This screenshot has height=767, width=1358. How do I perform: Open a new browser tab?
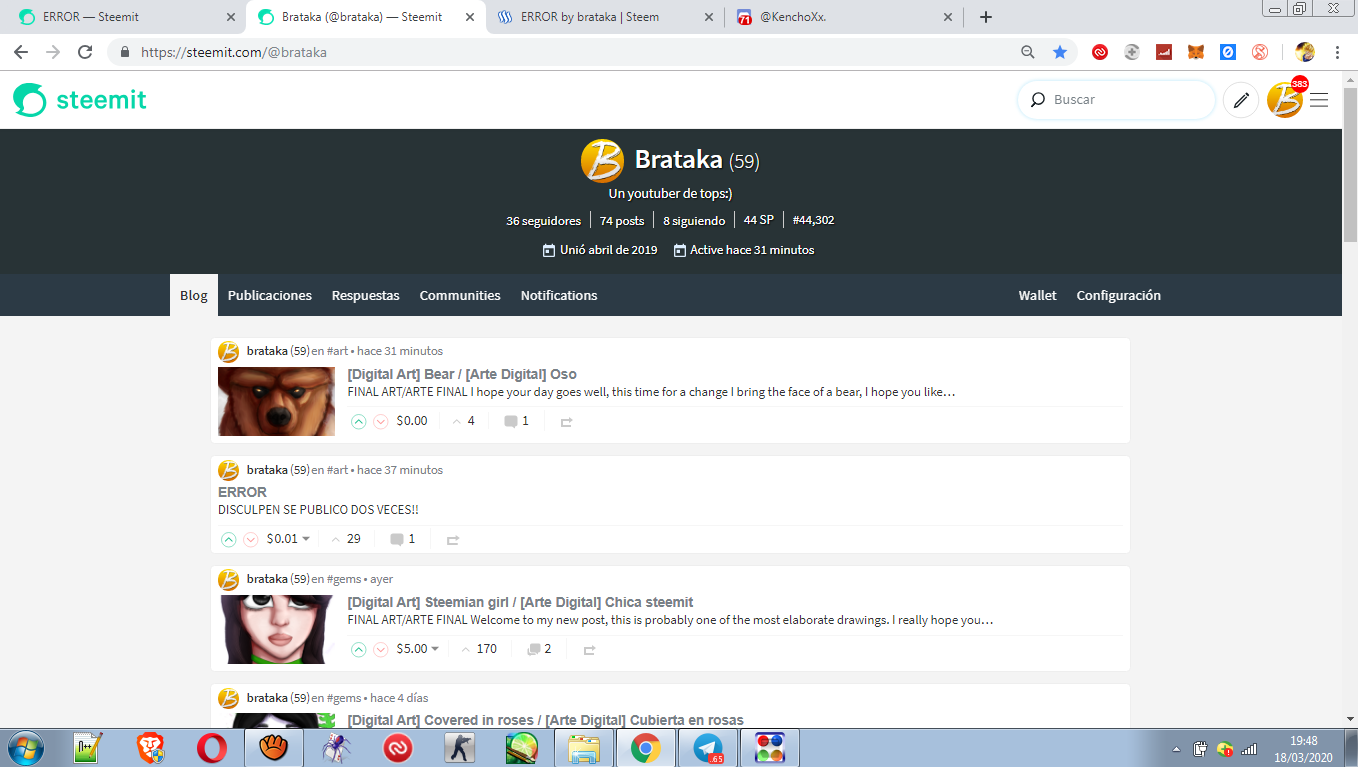coord(986,17)
